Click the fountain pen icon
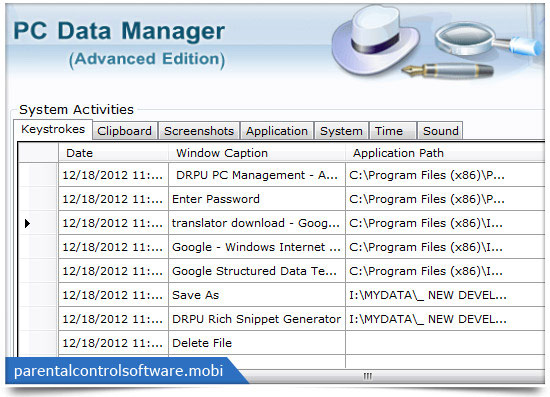The width and height of the screenshot is (550, 397). click(447, 70)
